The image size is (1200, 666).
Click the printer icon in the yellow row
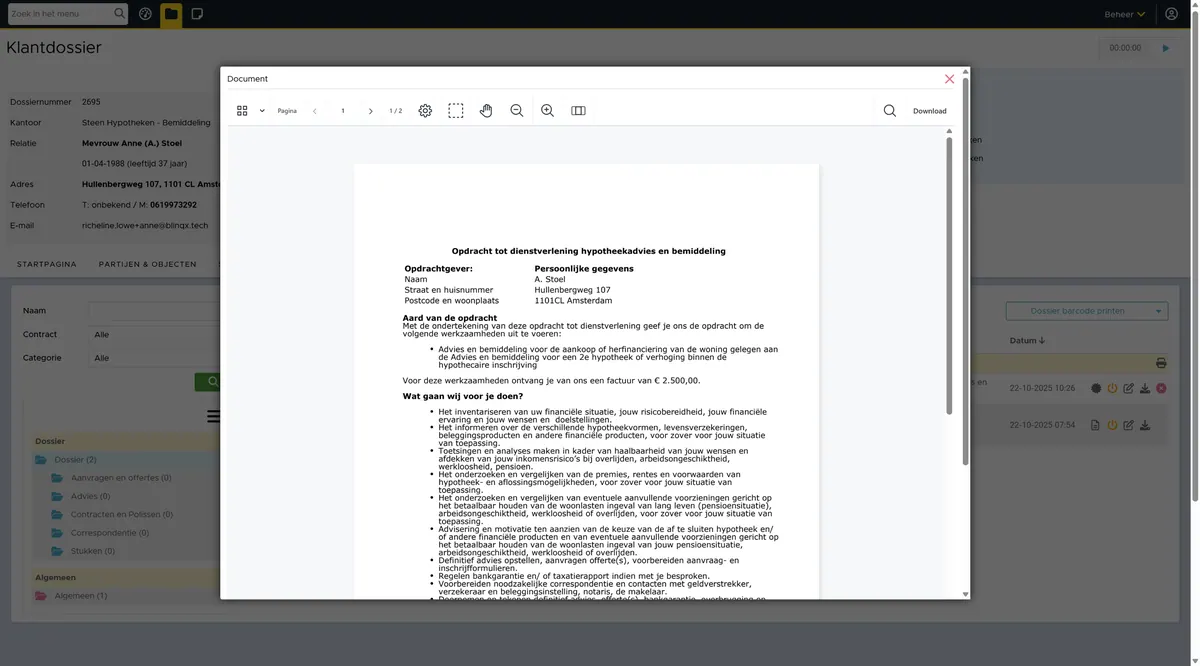coord(1161,363)
